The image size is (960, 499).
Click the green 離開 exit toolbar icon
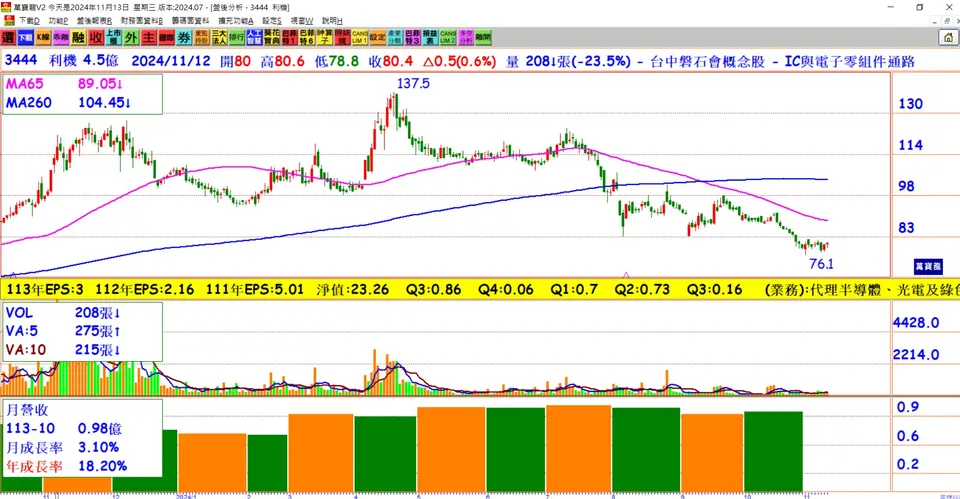[483, 37]
